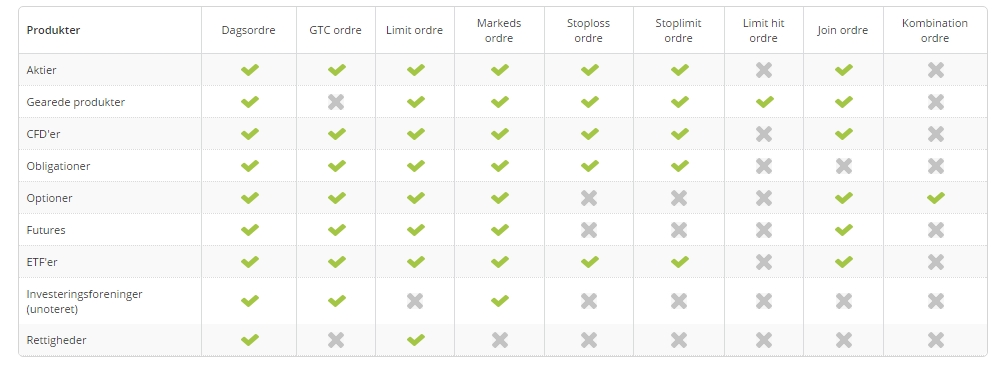Click the grey cross for Rettigheder Markeds ordre
Screen dimensions: 1002x370
click(500, 339)
